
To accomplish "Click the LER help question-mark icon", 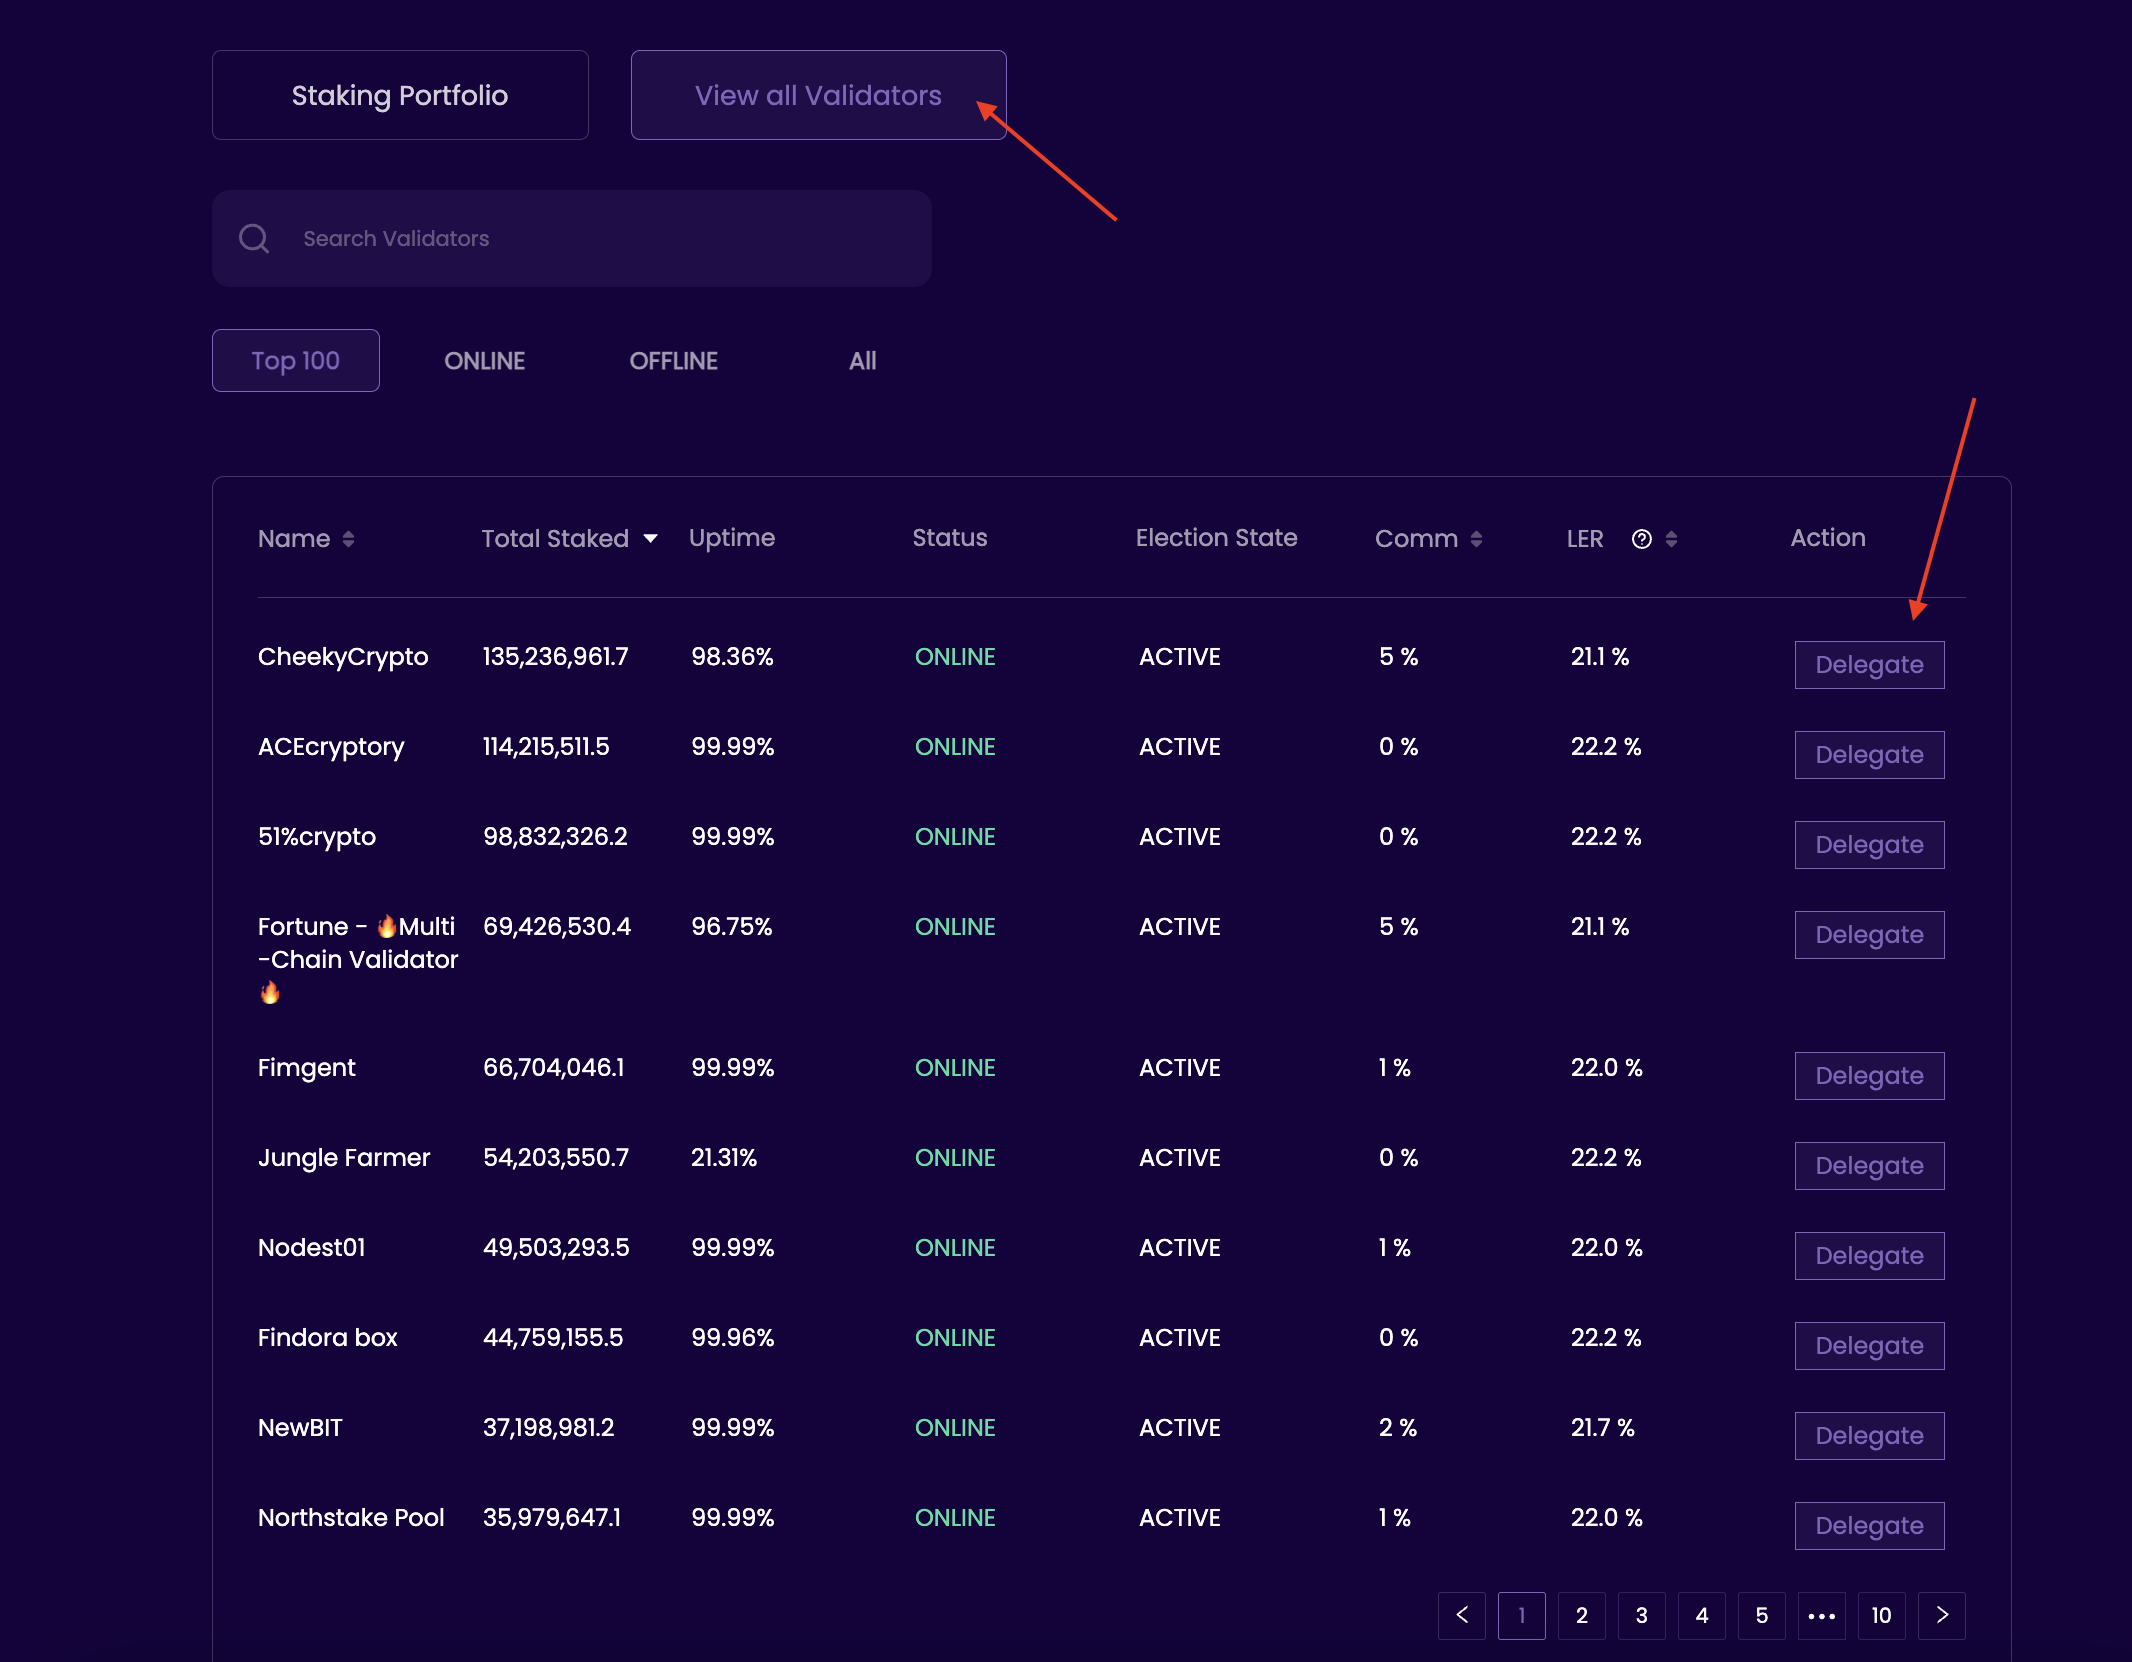I will [x=1641, y=539].
